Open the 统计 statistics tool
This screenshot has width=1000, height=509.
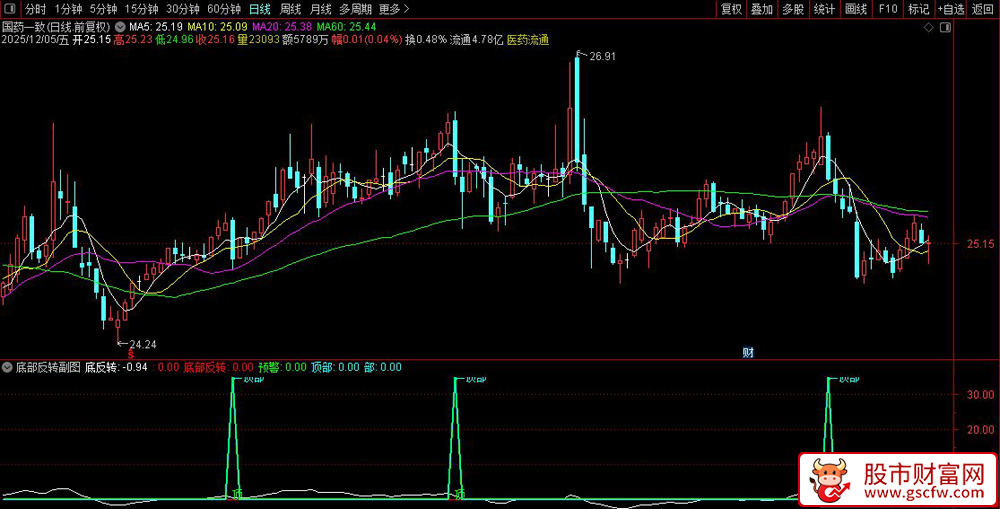[x=825, y=9]
